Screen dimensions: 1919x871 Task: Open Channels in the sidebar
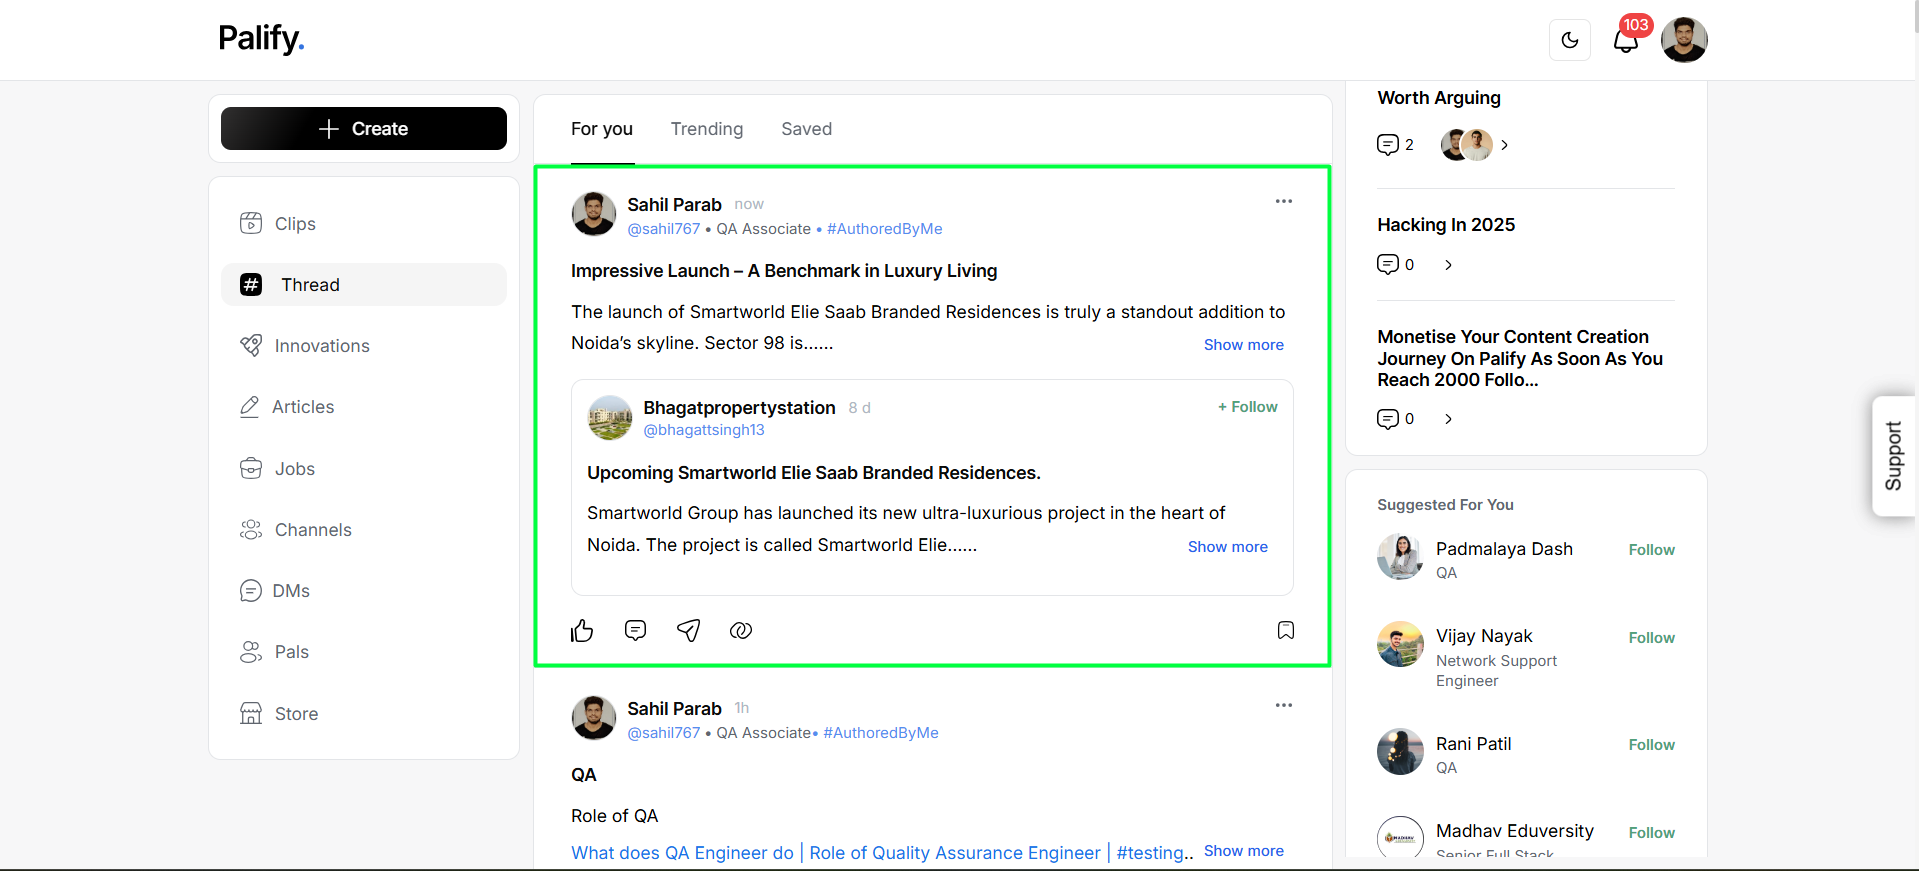(x=364, y=530)
